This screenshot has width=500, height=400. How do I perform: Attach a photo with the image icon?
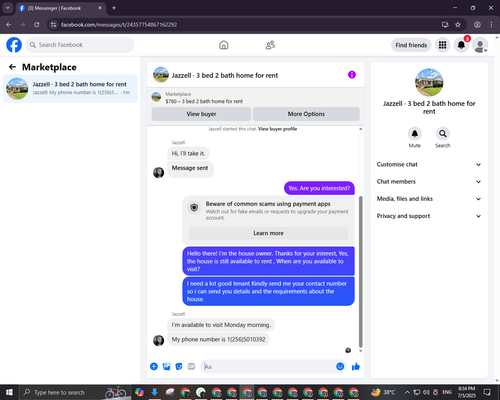tap(166, 367)
